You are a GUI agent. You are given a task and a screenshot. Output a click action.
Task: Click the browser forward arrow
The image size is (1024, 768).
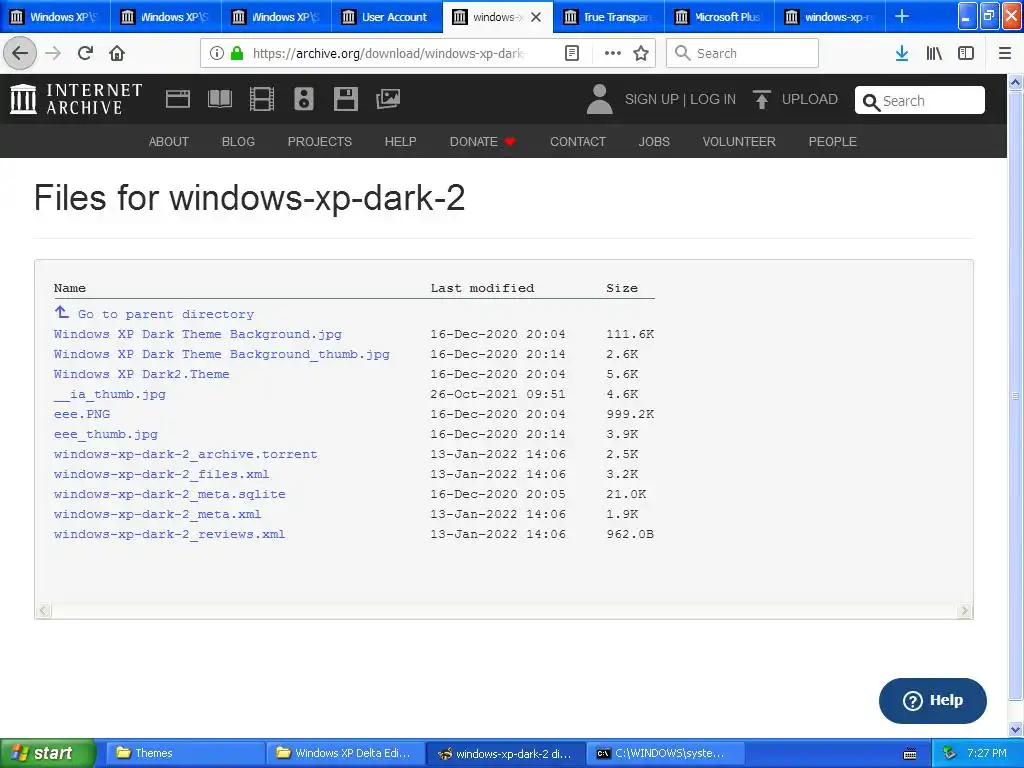point(53,53)
